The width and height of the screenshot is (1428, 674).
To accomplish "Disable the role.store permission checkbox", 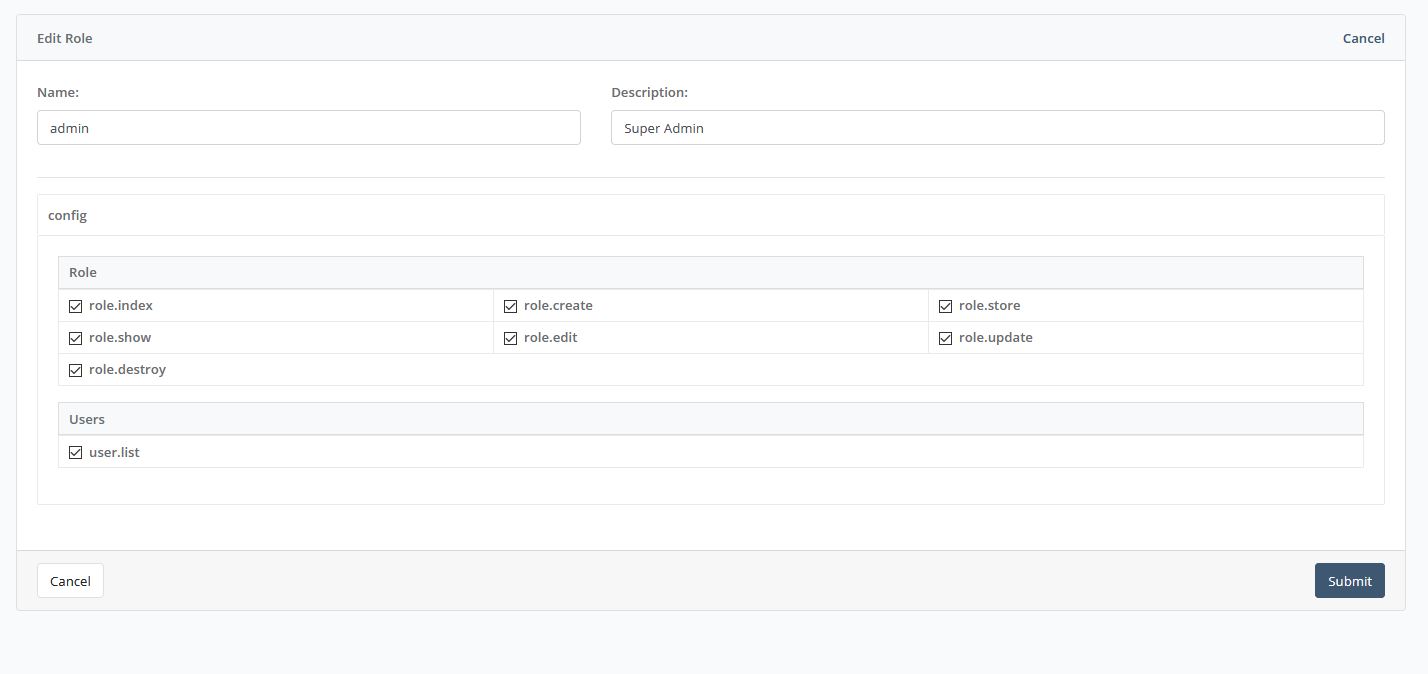I will pyautogui.click(x=945, y=306).
